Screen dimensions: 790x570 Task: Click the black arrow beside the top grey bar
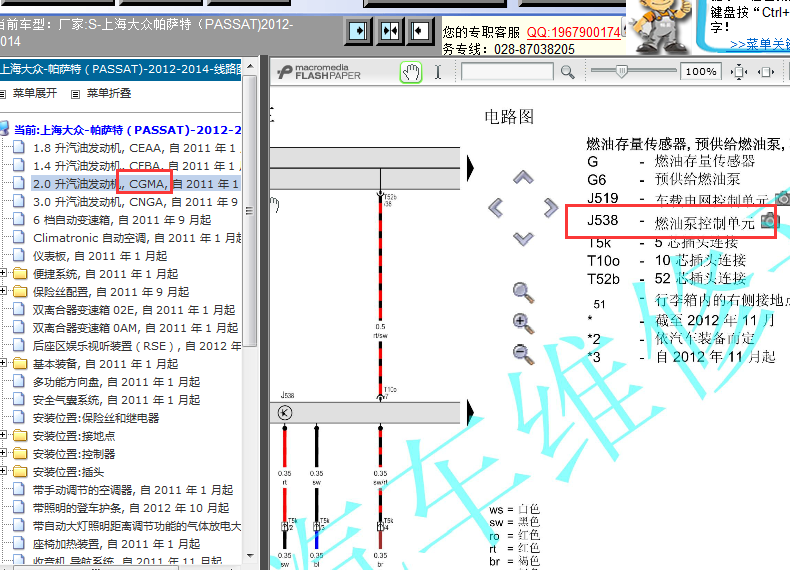coord(471,168)
